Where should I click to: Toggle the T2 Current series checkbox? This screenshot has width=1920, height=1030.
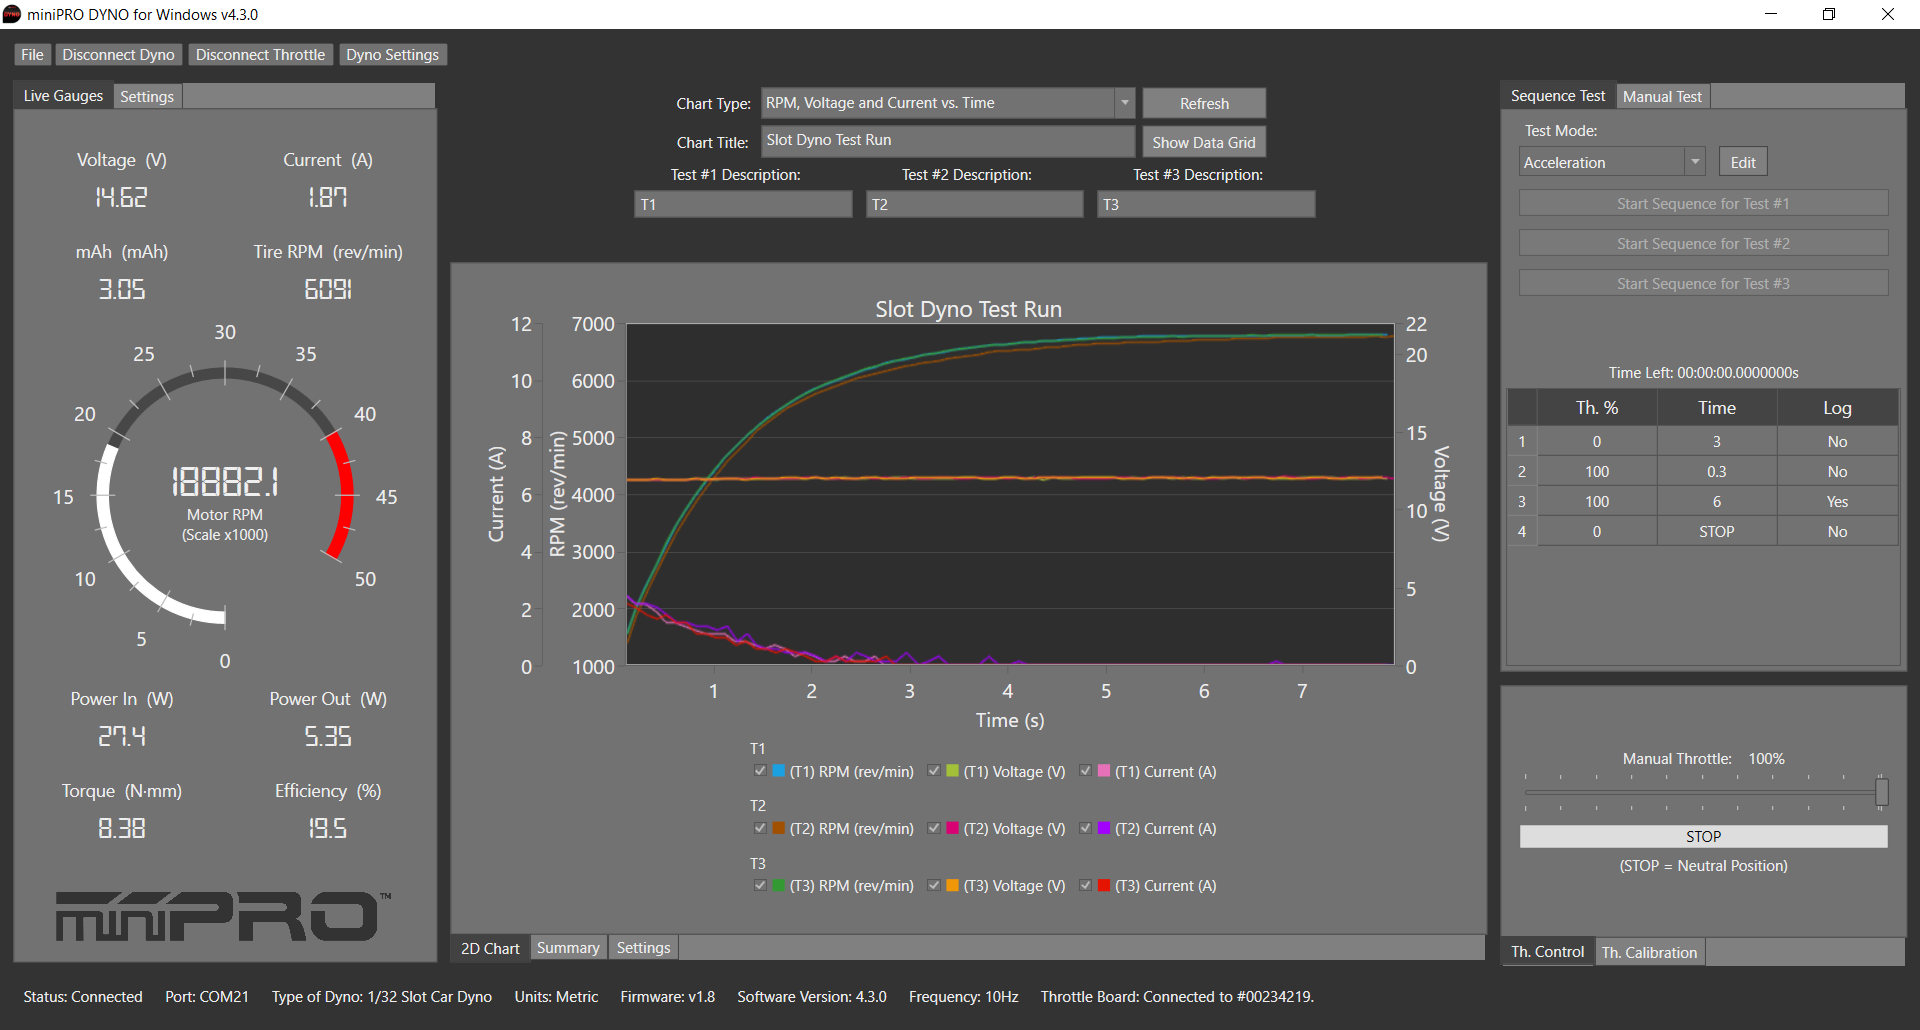1086,828
